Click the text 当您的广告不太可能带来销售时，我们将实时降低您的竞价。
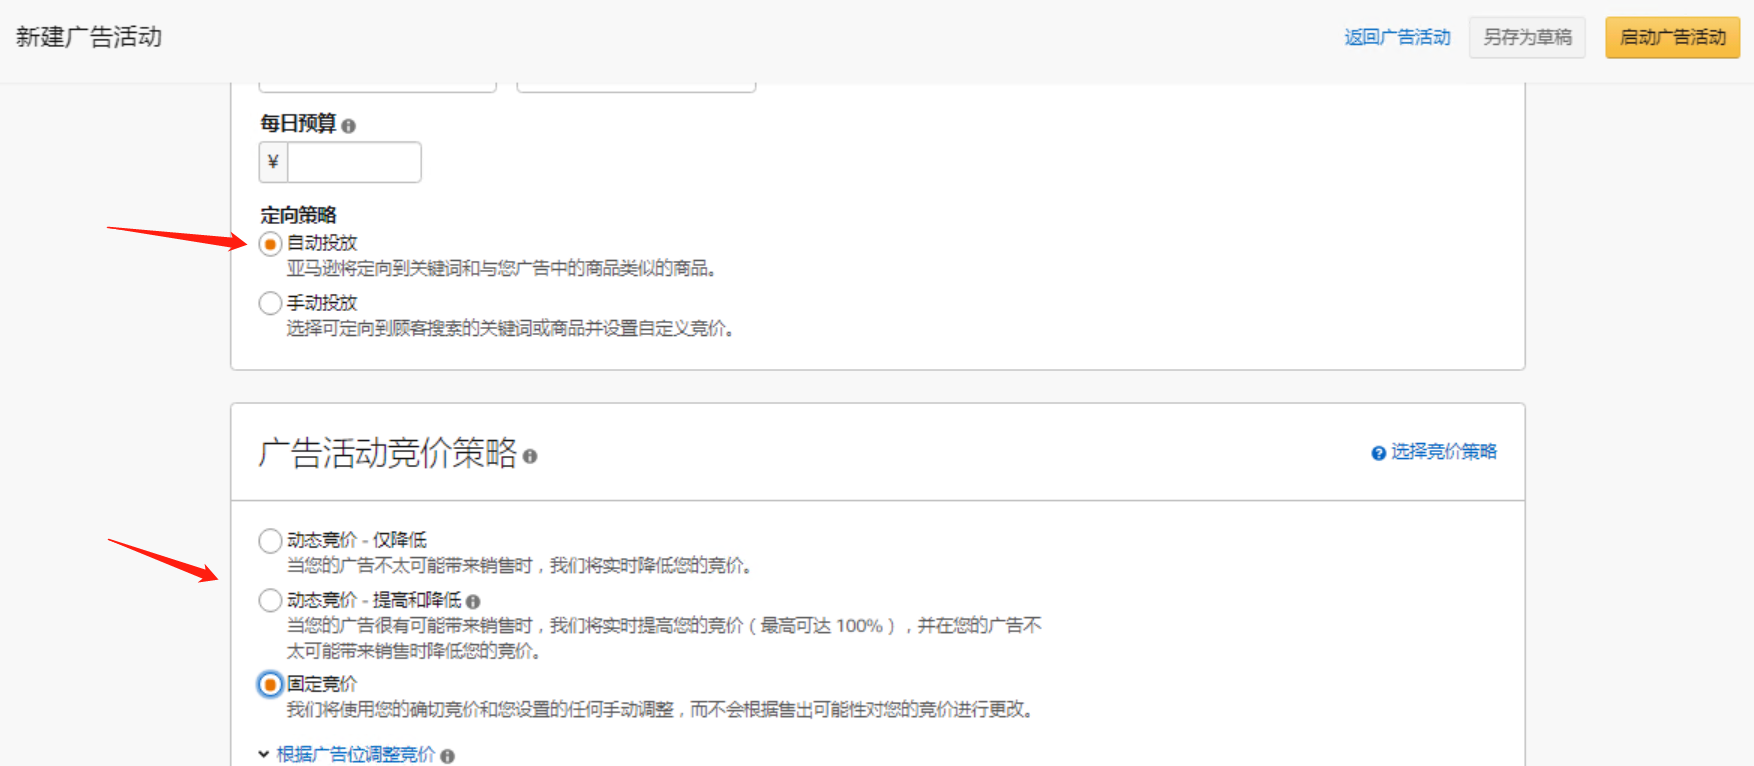Screen dimensions: 1754x766 [x=520, y=565]
